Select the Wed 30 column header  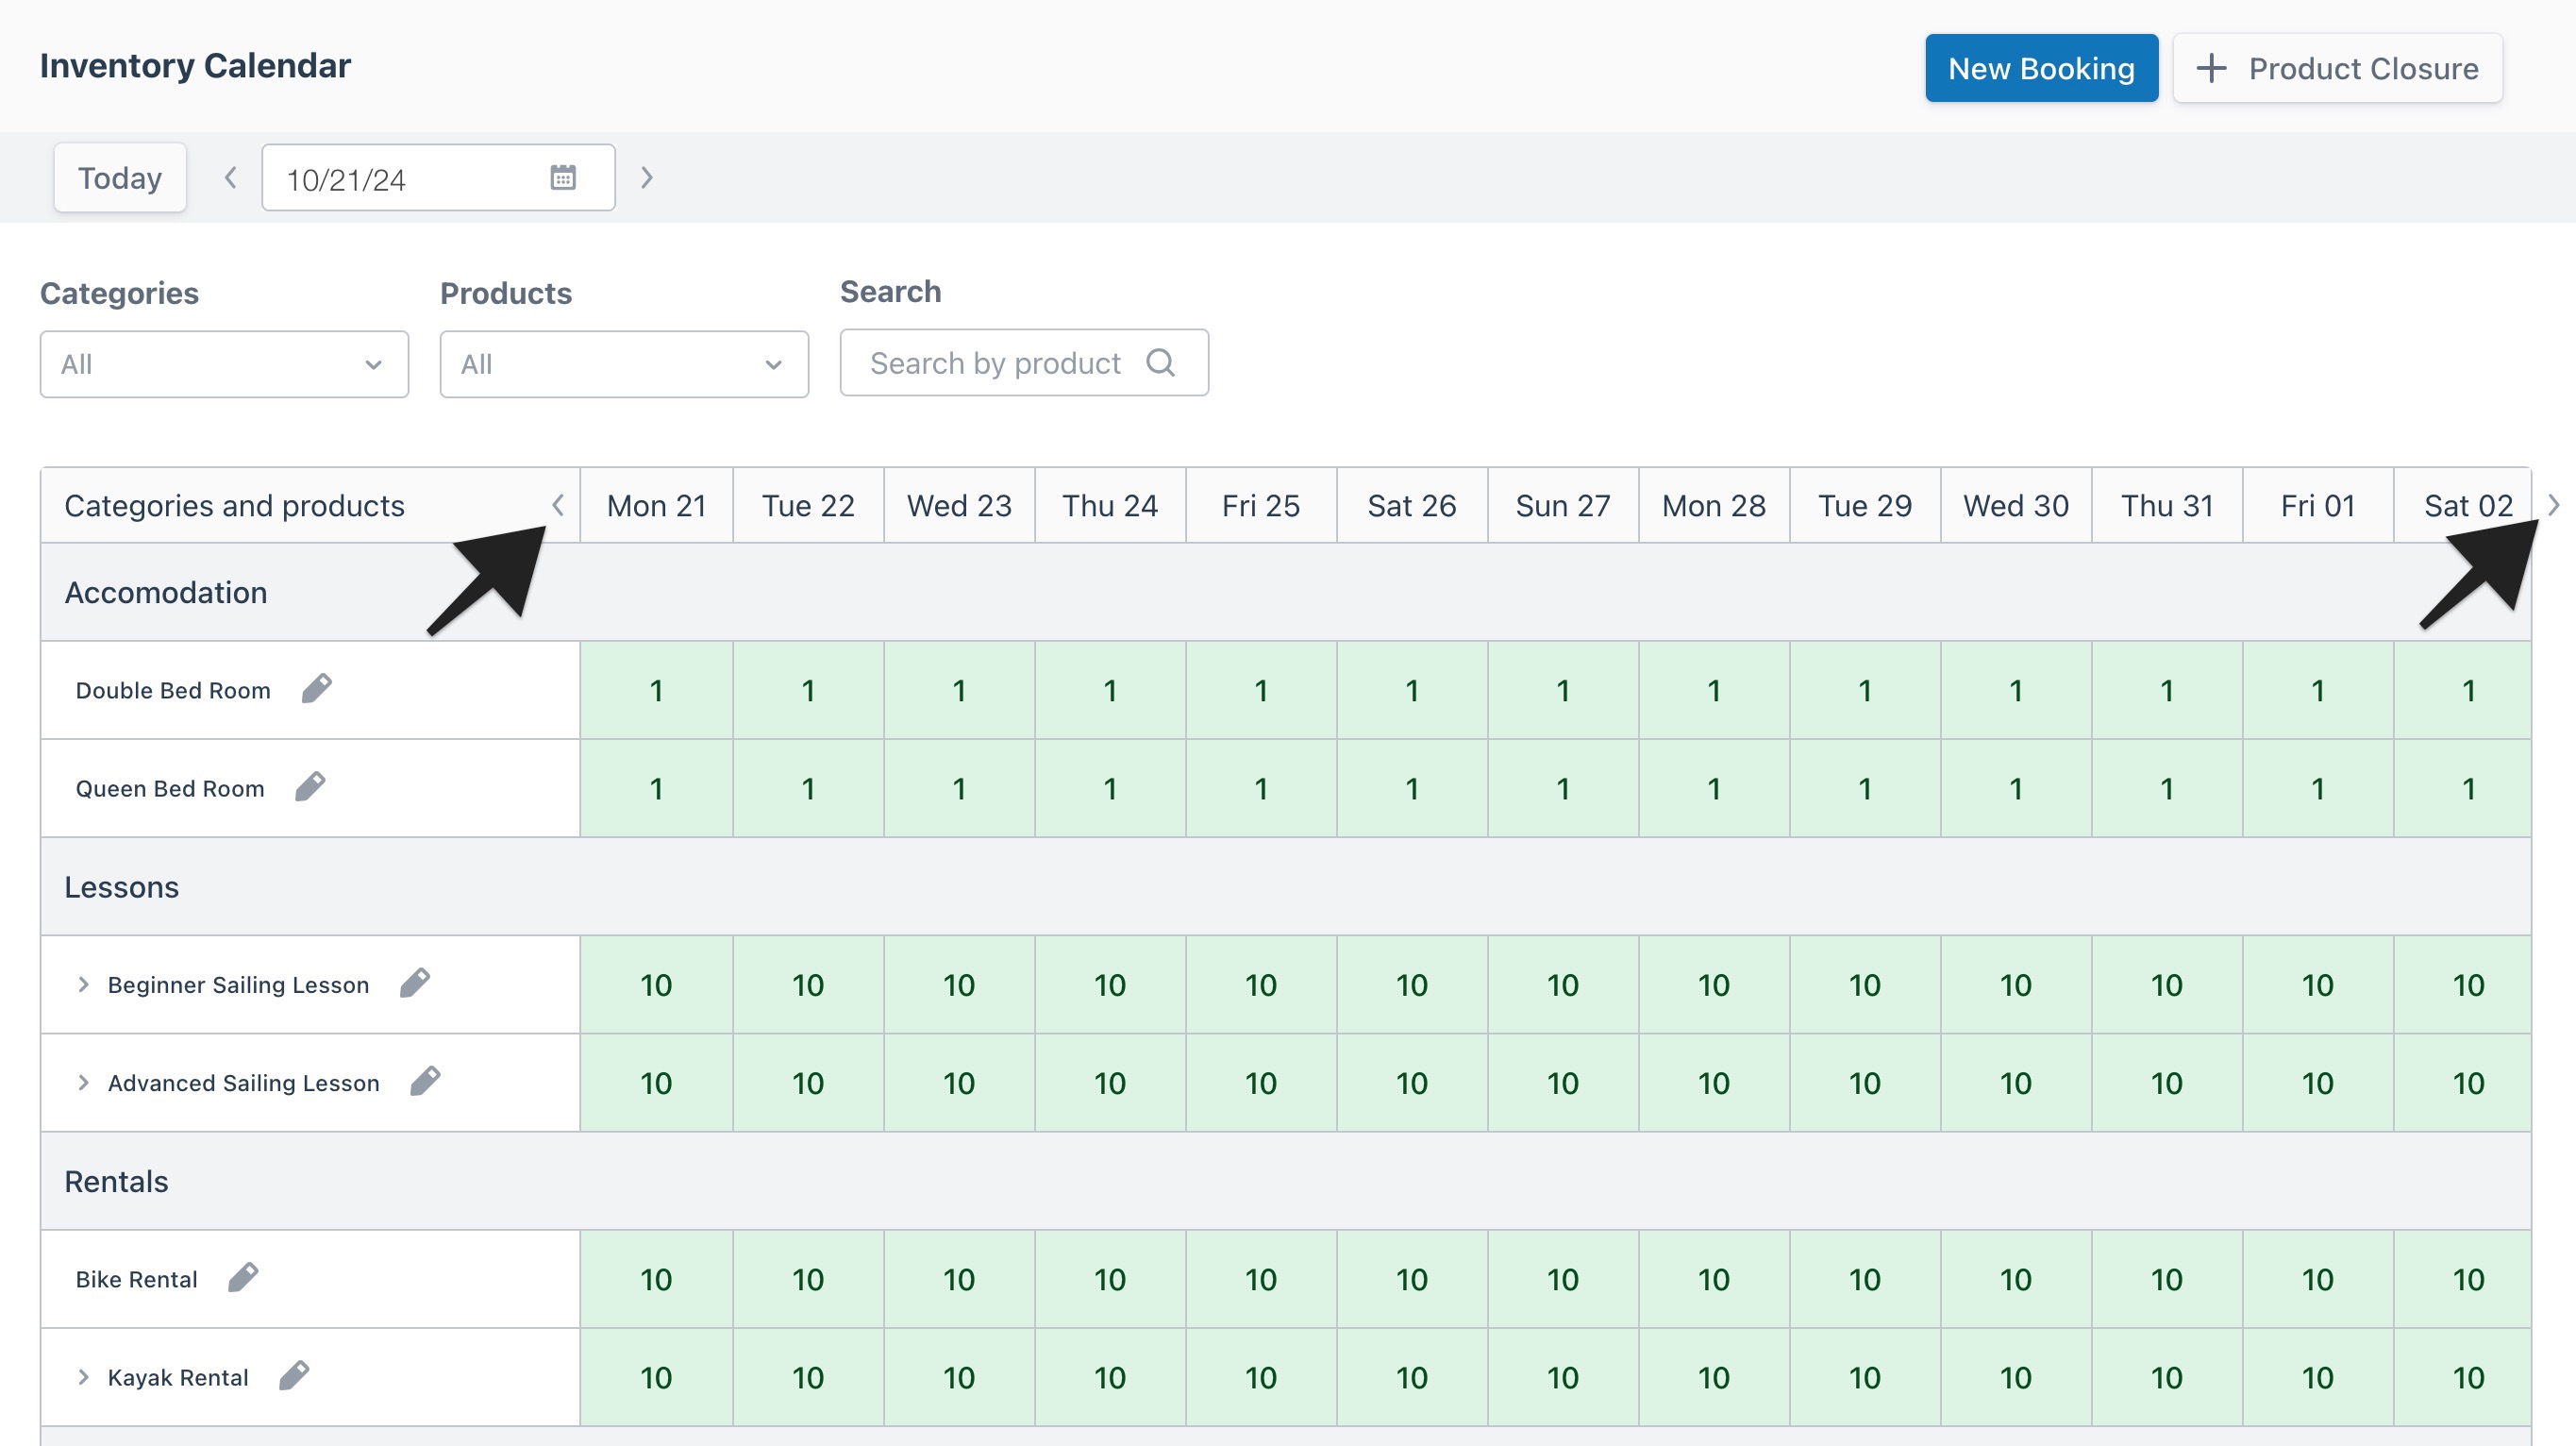2016,505
